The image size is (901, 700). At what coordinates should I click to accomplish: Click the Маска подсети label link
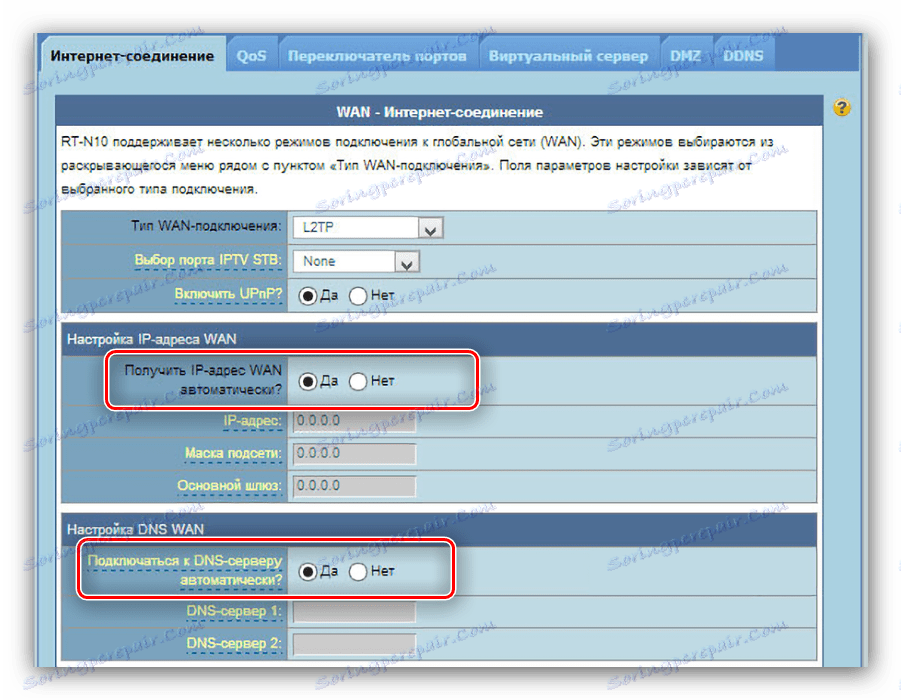pos(233,453)
